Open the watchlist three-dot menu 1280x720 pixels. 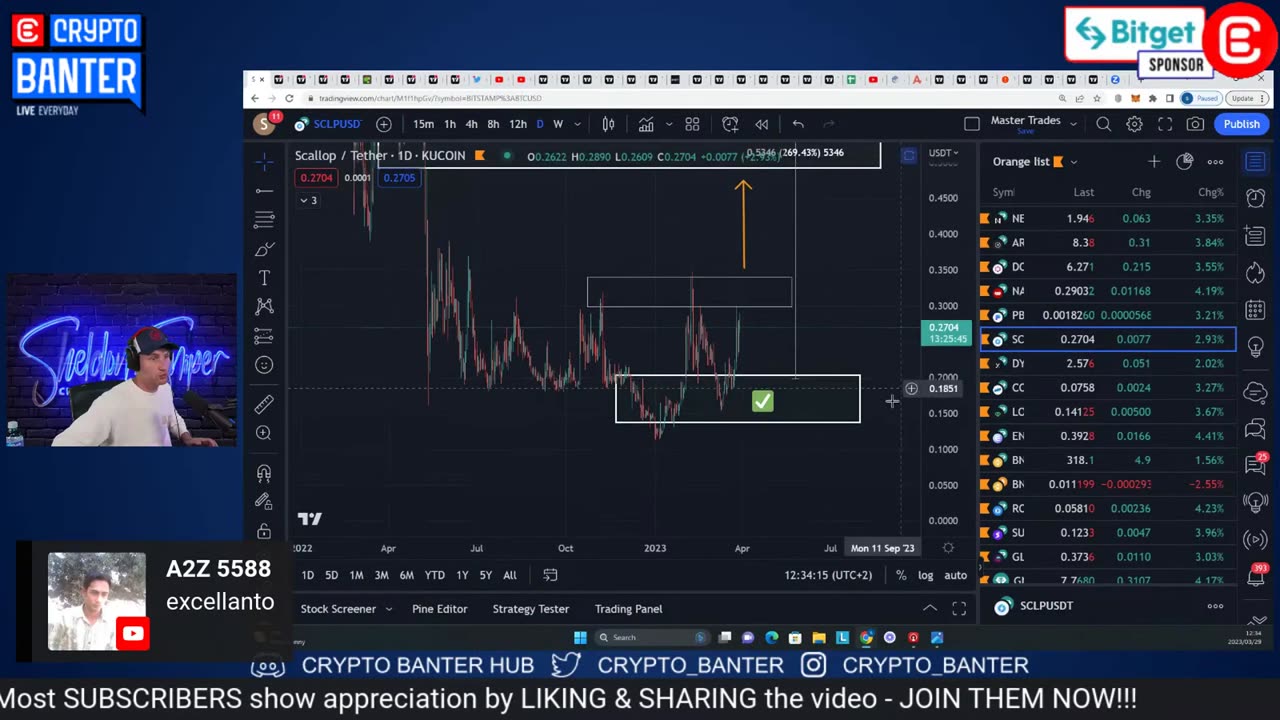[x=1215, y=161]
